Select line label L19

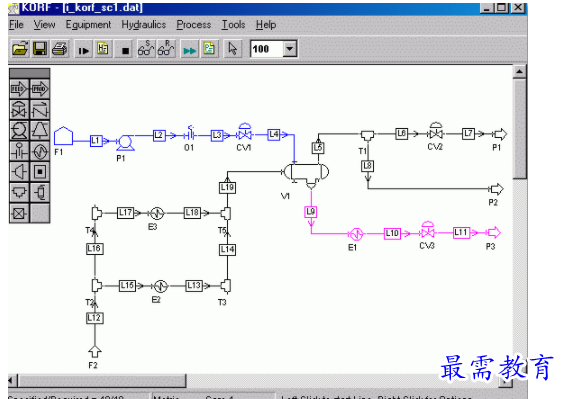tap(227, 187)
